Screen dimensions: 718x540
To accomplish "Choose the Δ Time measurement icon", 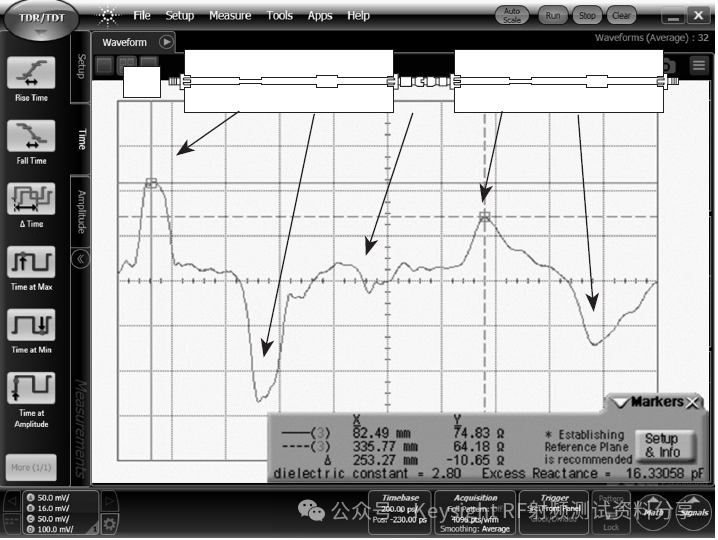I will [x=31, y=198].
